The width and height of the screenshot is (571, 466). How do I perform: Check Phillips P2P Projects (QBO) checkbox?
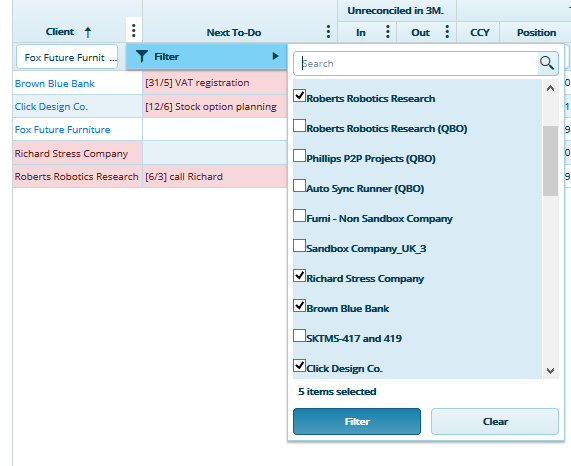click(x=299, y=155)
